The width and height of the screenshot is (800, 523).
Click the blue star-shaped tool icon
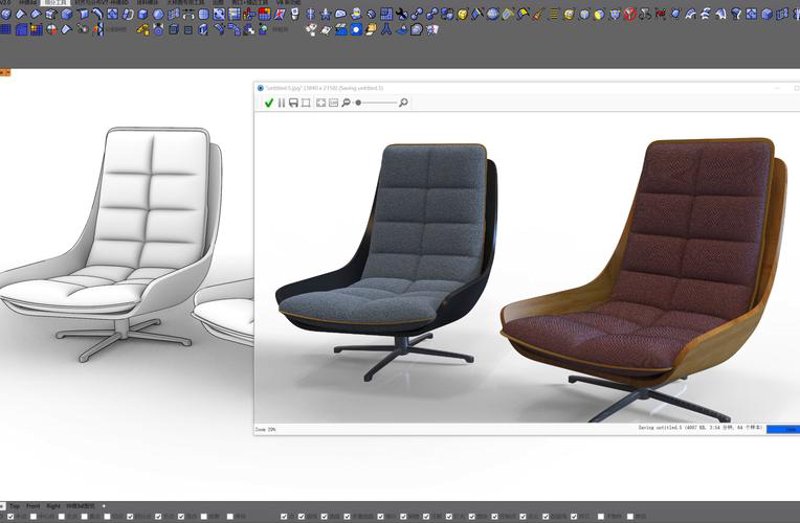click(x=326, y=14)
